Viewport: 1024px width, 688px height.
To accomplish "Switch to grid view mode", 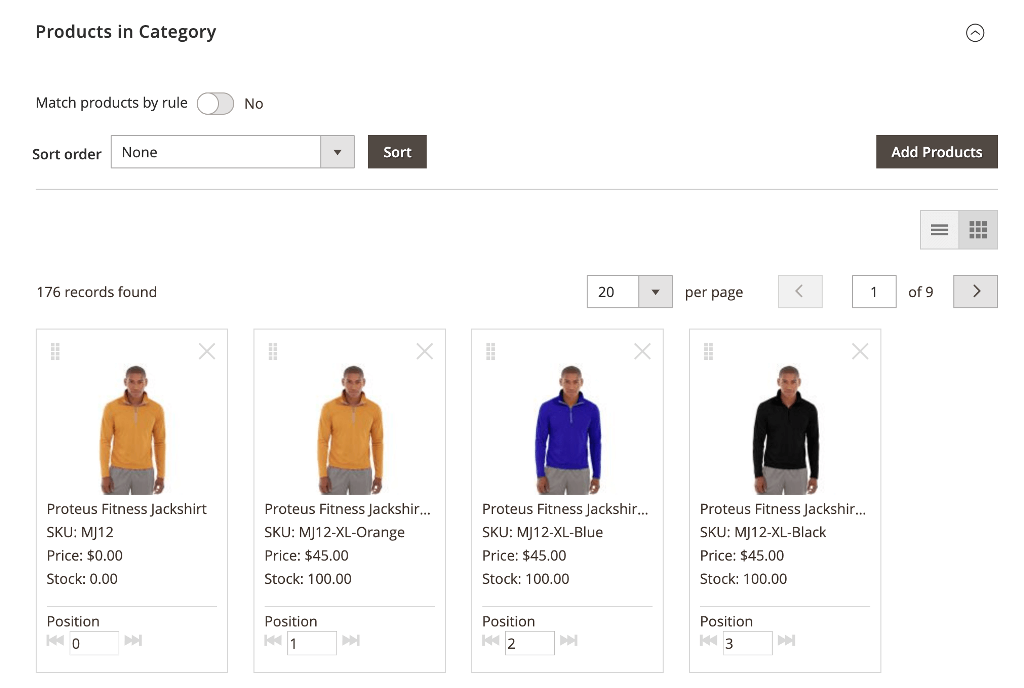I will coord(977,229).
